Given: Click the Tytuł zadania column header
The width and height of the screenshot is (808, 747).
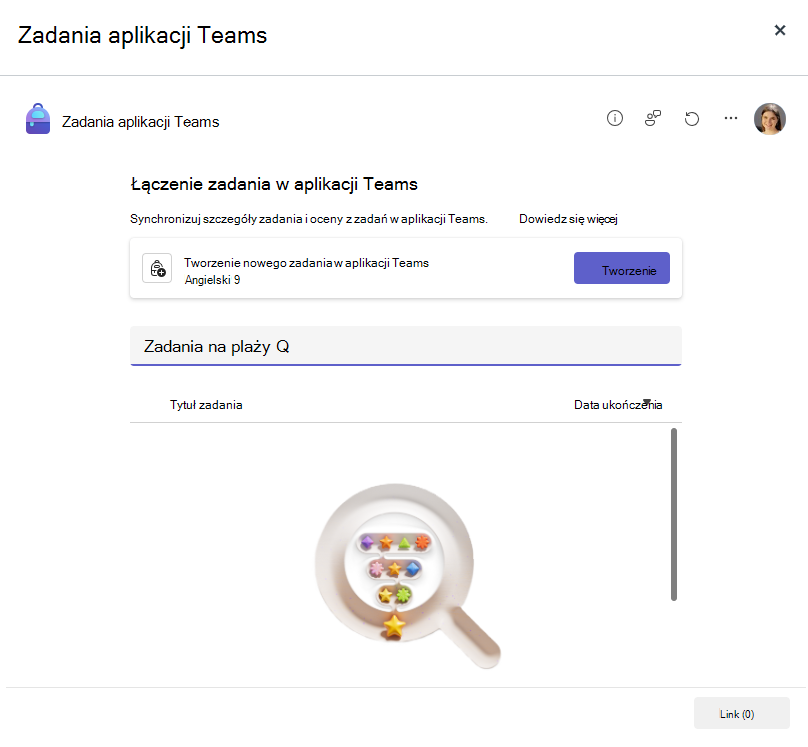Looking at the screenshot, I should (x=206, y=405).
